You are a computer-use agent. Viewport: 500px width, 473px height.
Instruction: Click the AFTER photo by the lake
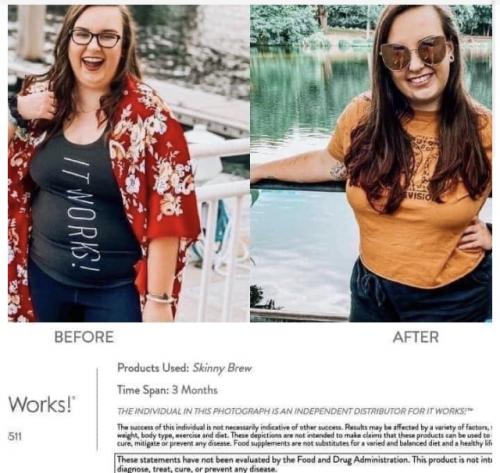point(371,163)
